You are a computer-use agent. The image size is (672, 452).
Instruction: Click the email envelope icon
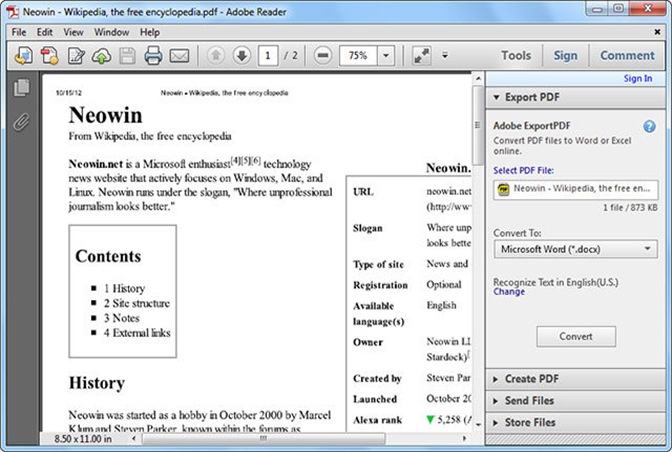coord(179,56)
